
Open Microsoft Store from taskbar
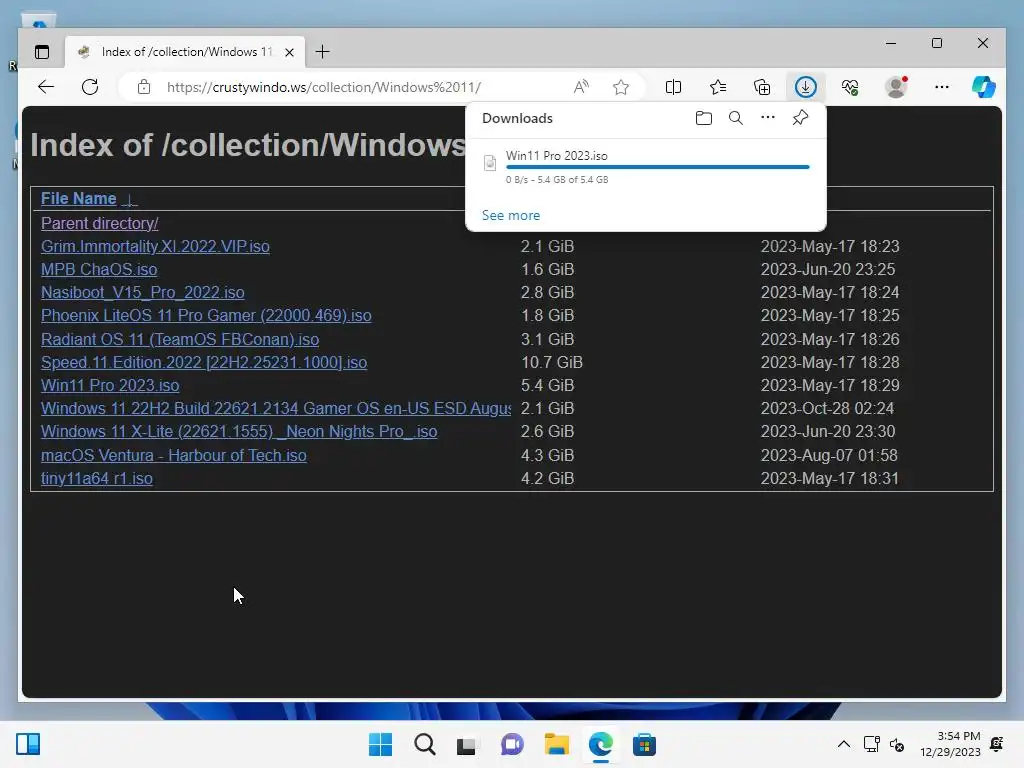pos(644,744)
